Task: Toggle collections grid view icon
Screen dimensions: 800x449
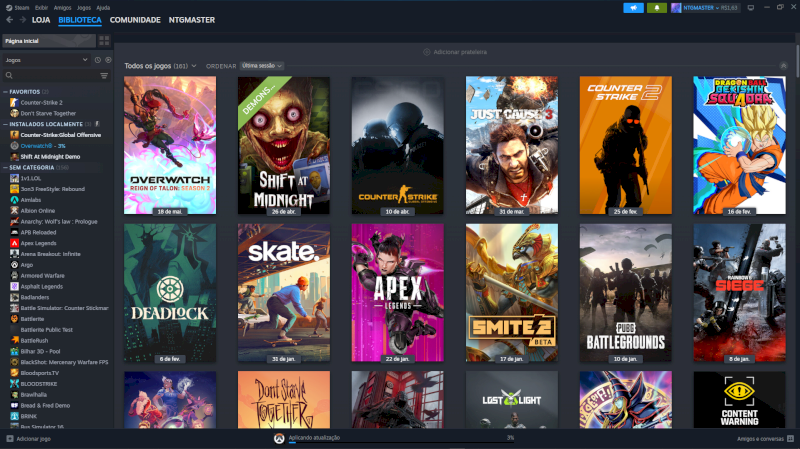Action: [104, 40]
